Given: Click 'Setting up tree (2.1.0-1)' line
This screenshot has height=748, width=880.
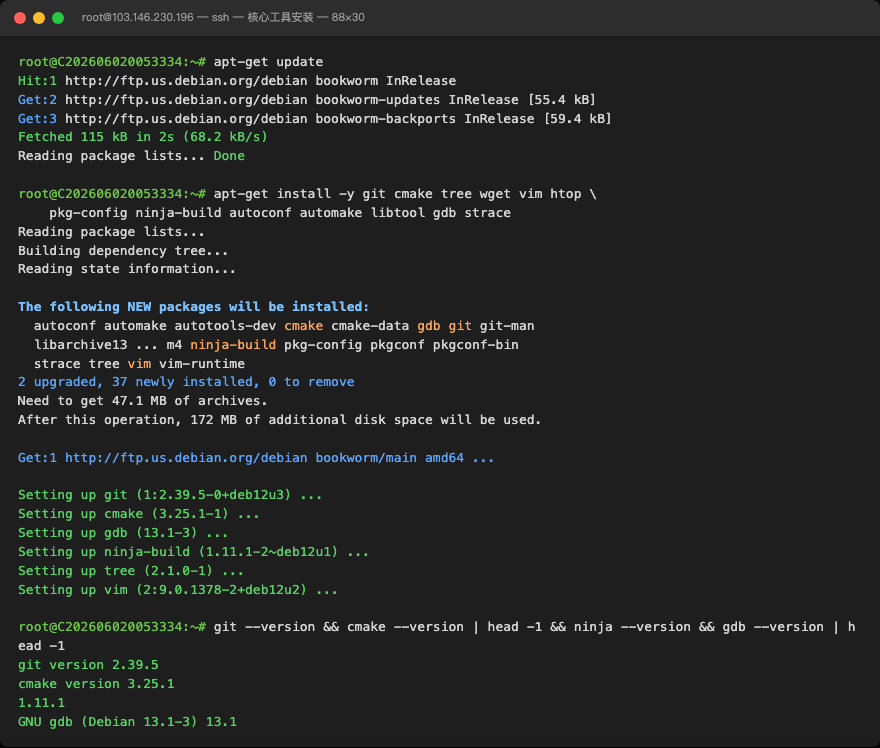Looking at the screenshot, I should [x=131, y=571].
